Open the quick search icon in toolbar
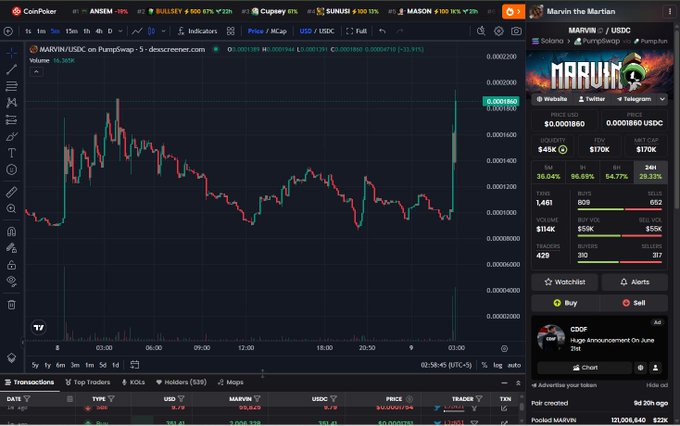 click(481, 31)
